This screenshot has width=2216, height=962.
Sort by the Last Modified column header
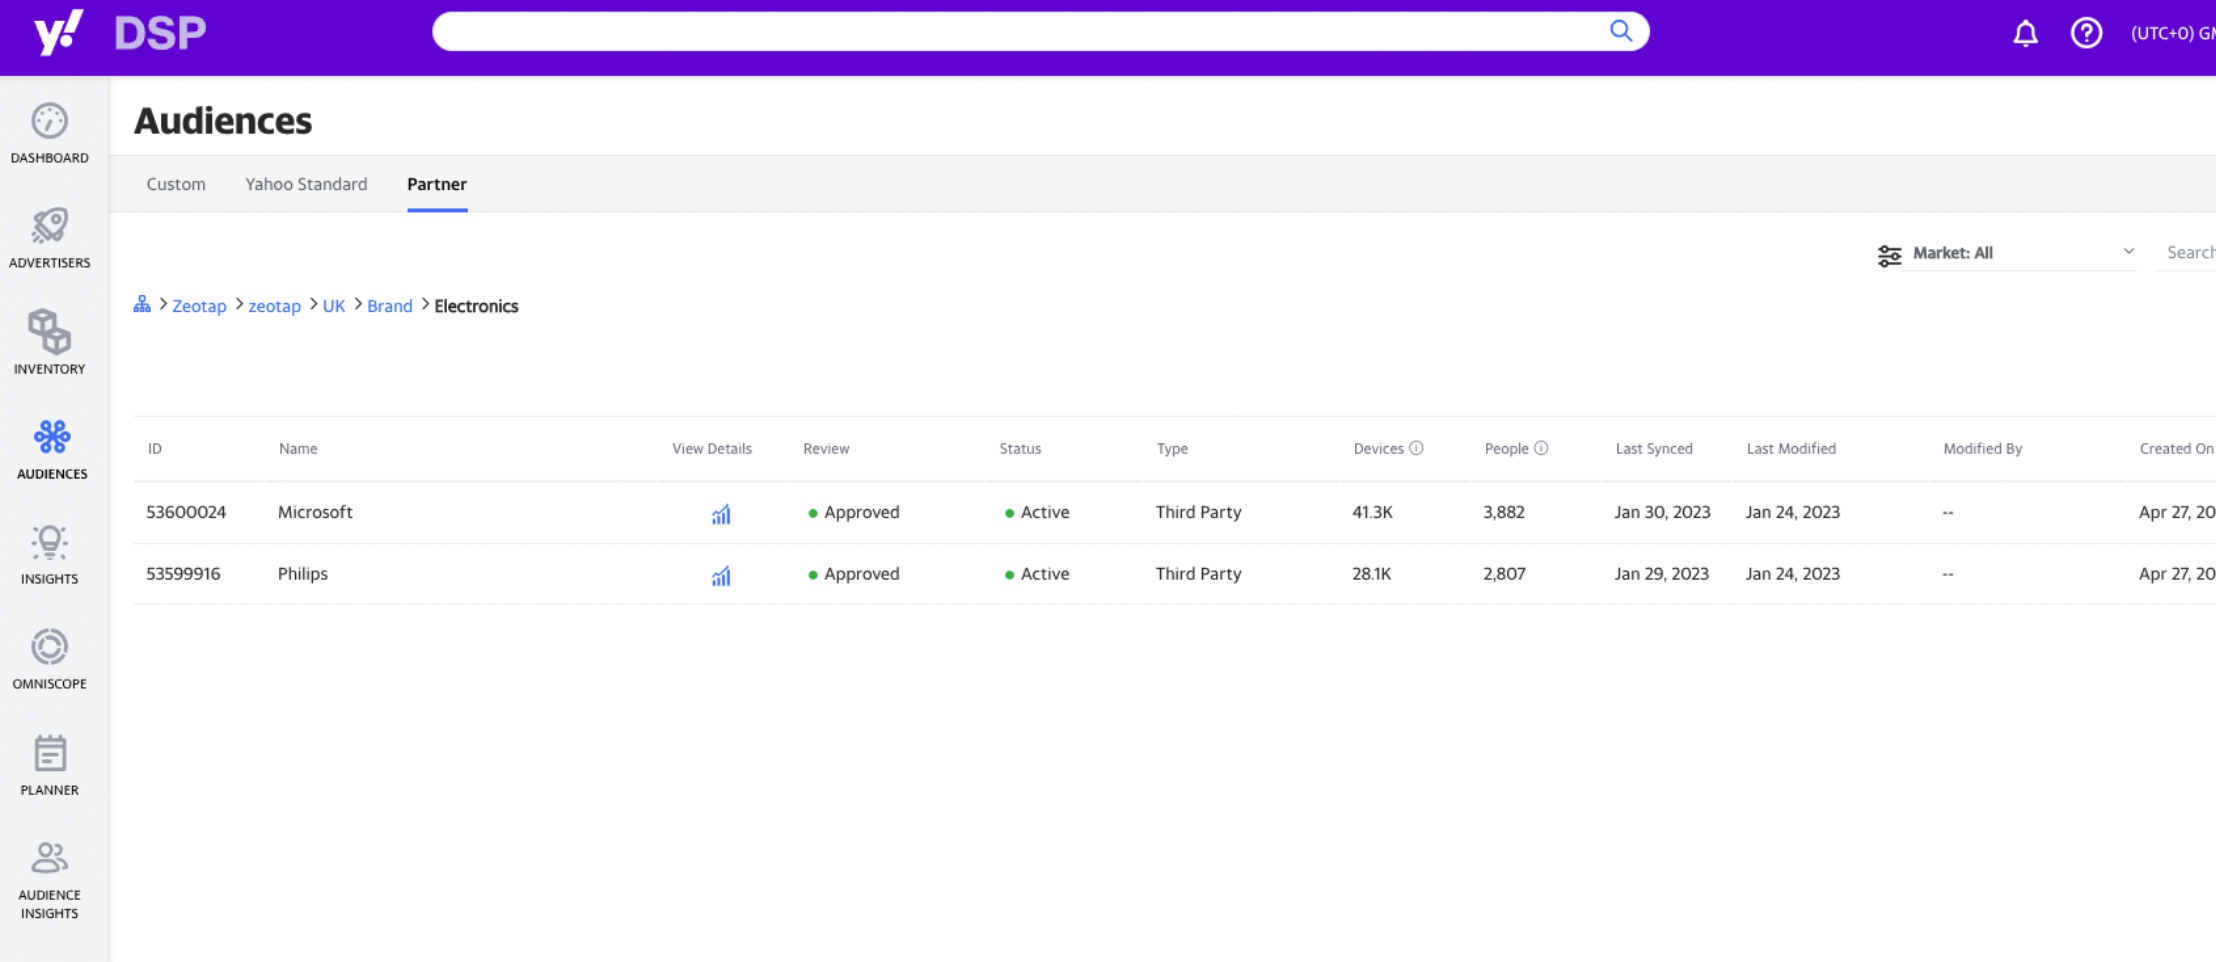pos(1791,449)
